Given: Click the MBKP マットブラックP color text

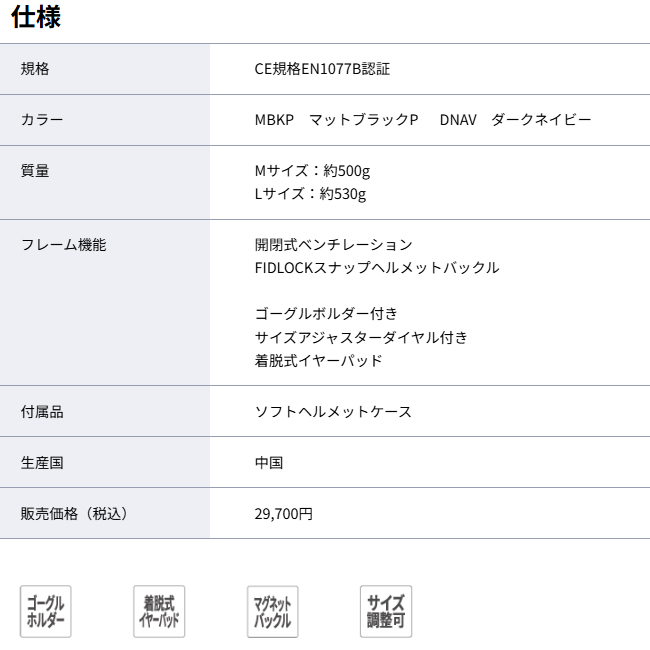Looking at the screenshot, I should pos(336,120).
